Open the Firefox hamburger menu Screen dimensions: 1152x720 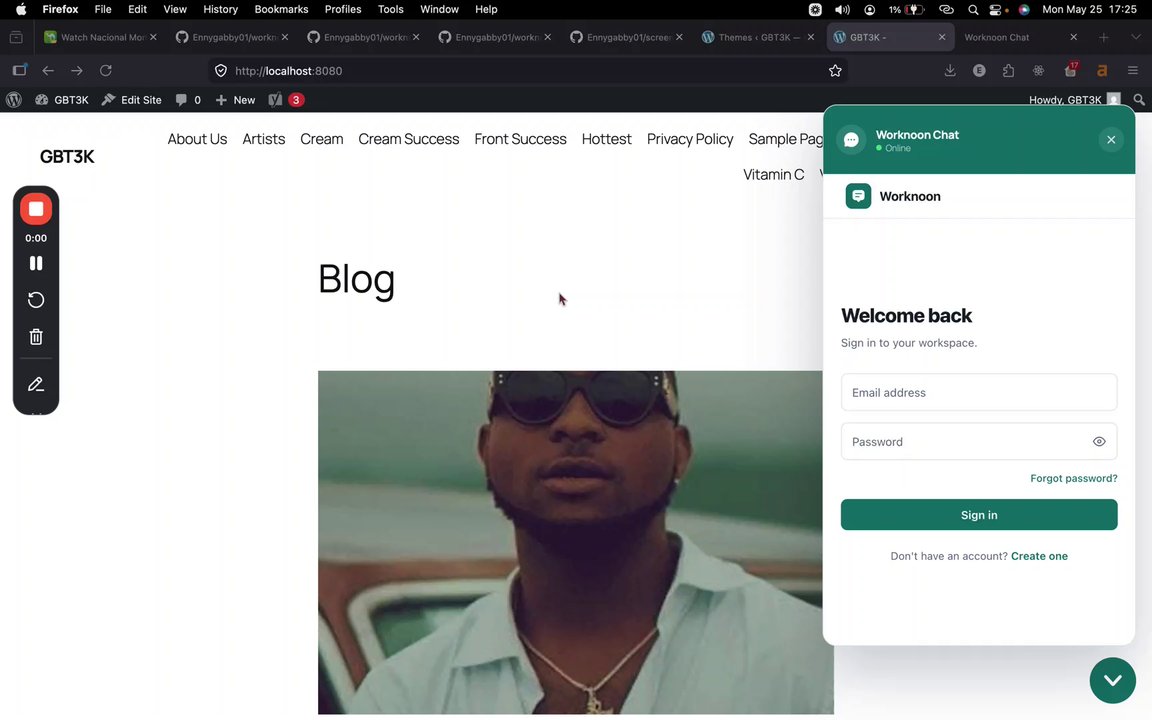pyautogui.click(x=1132, y=71)
